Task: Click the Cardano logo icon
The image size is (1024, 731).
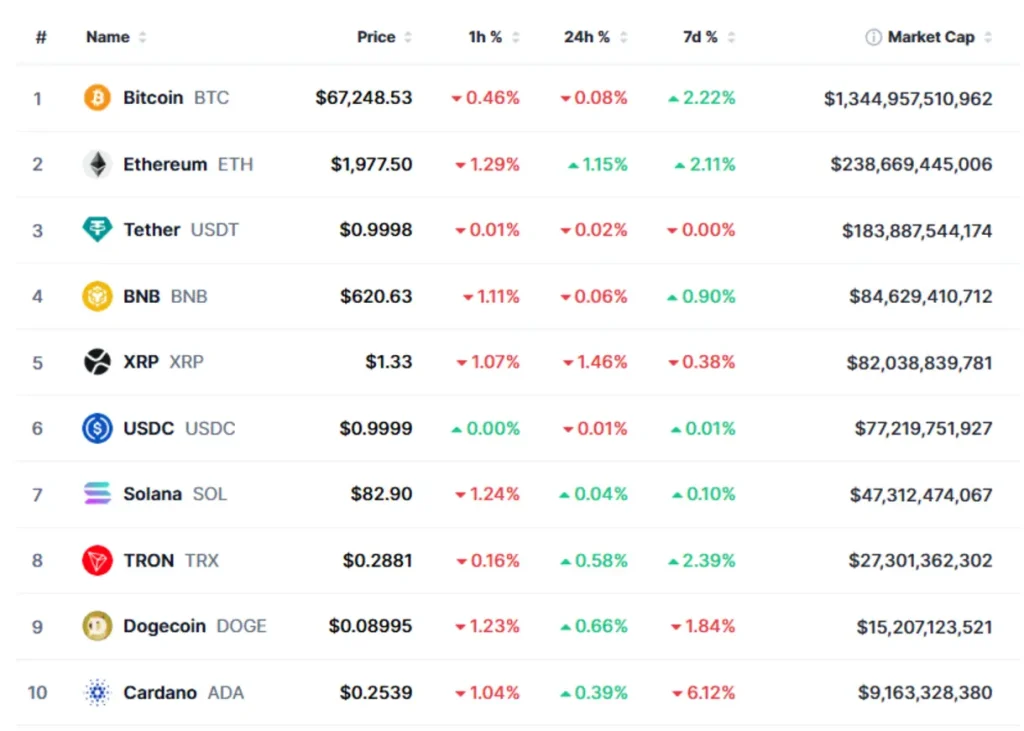Action: pyautogui.click(x=97, y=692)
